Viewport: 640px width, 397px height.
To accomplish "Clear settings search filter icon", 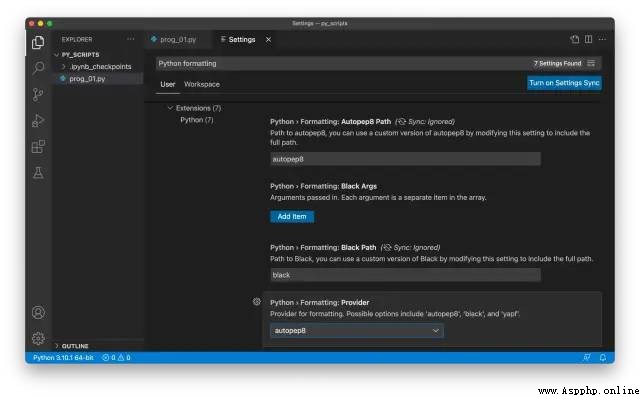I will tap(591, 63).
